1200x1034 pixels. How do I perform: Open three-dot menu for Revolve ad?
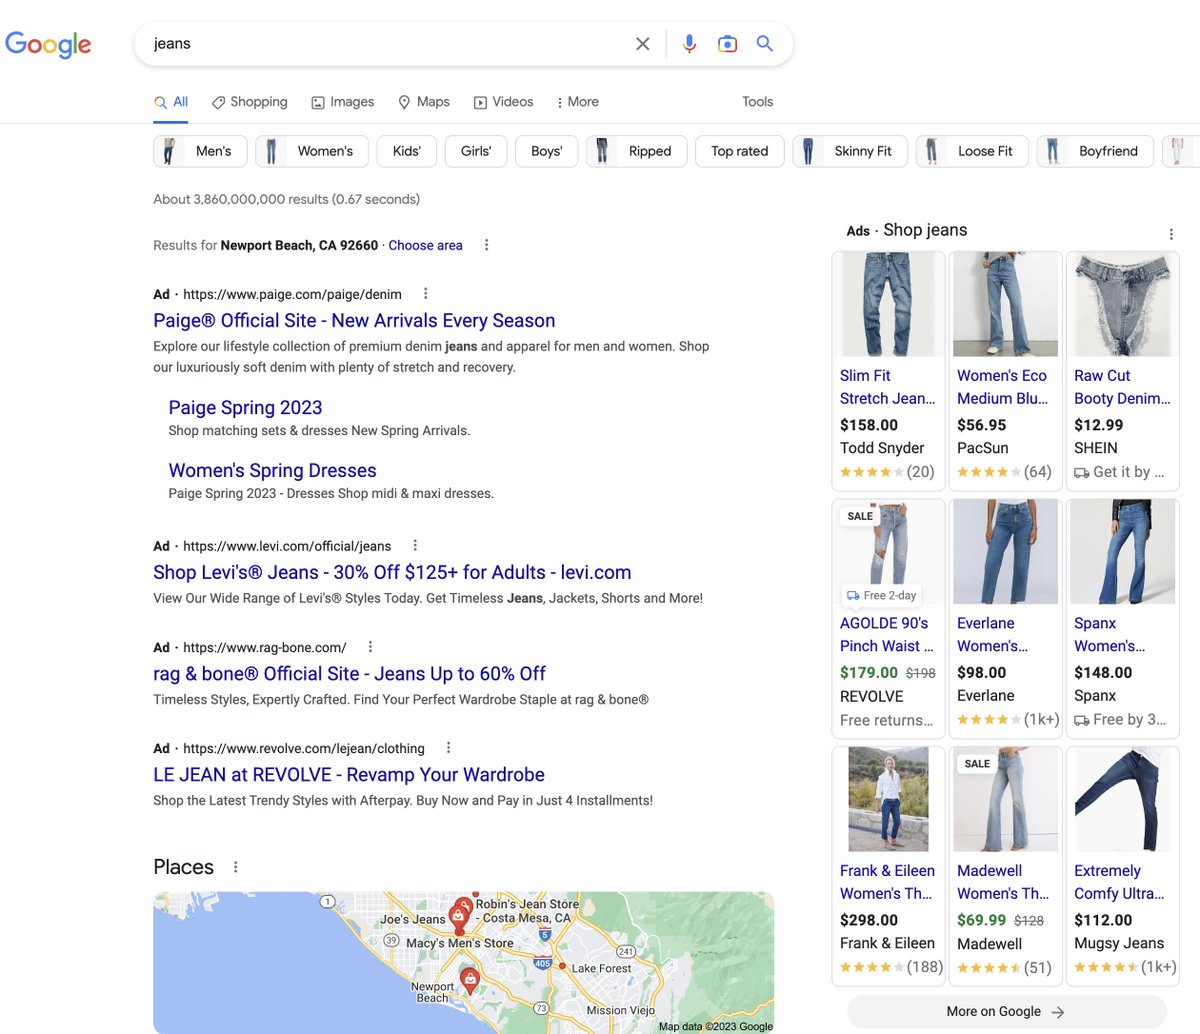(x=448, y=748)
